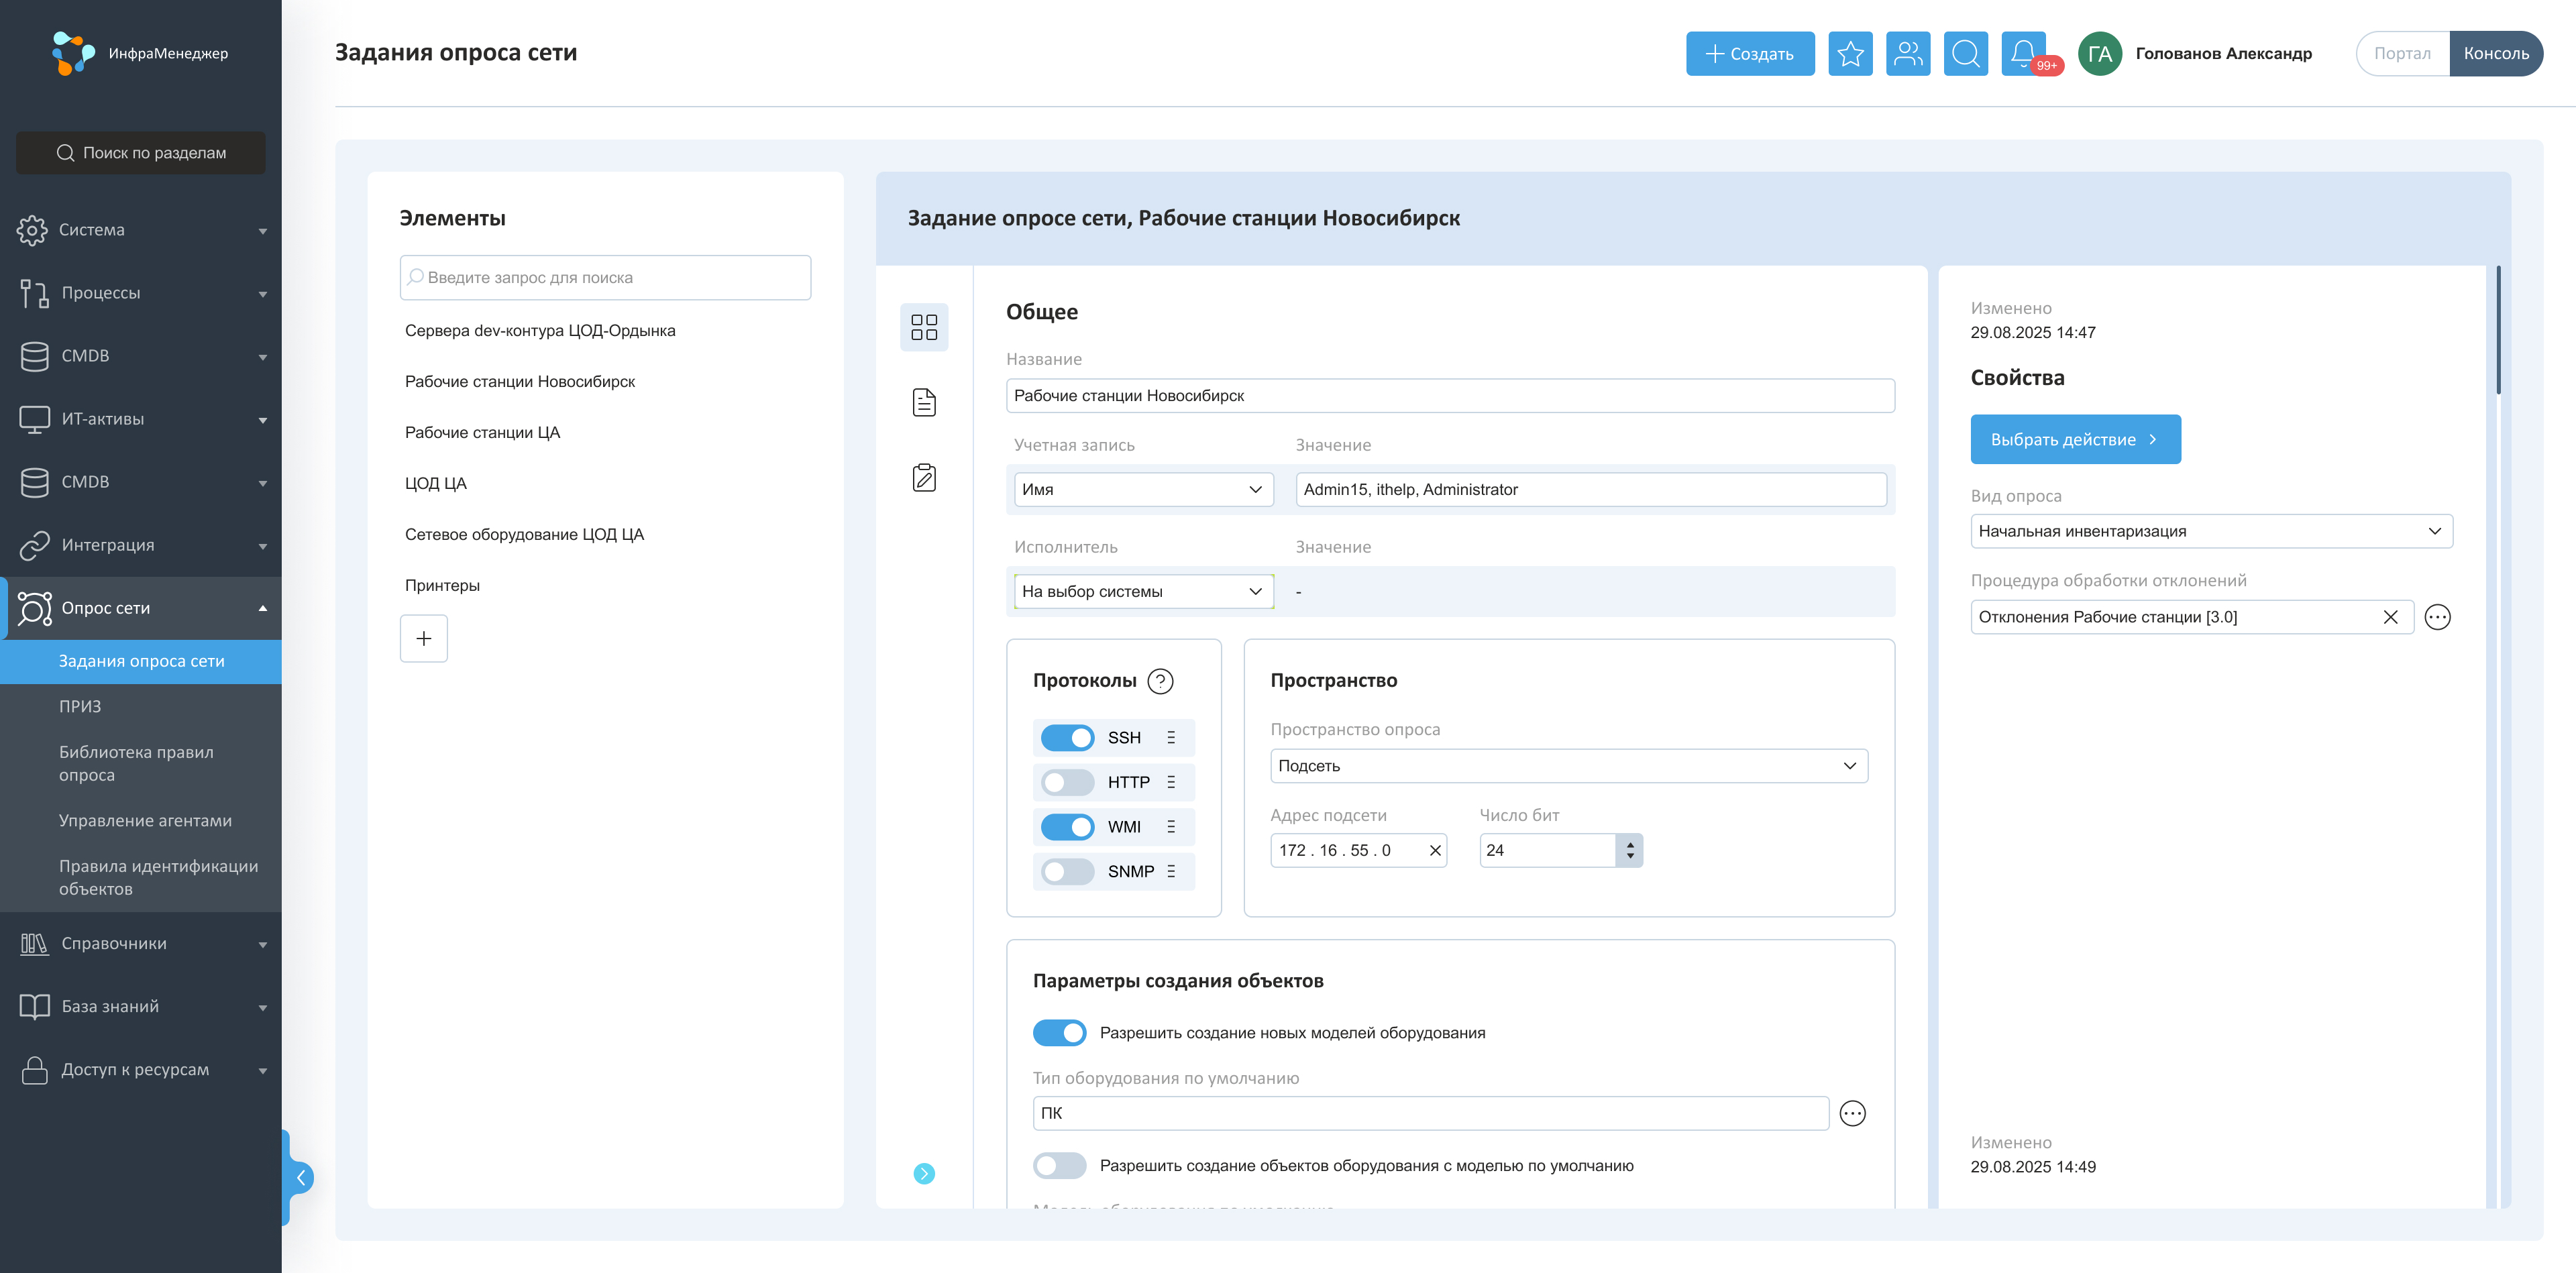Open favorites star icon in header
The height and width of the screenshot is (1273, 2576).
(x=1850, y=53)
